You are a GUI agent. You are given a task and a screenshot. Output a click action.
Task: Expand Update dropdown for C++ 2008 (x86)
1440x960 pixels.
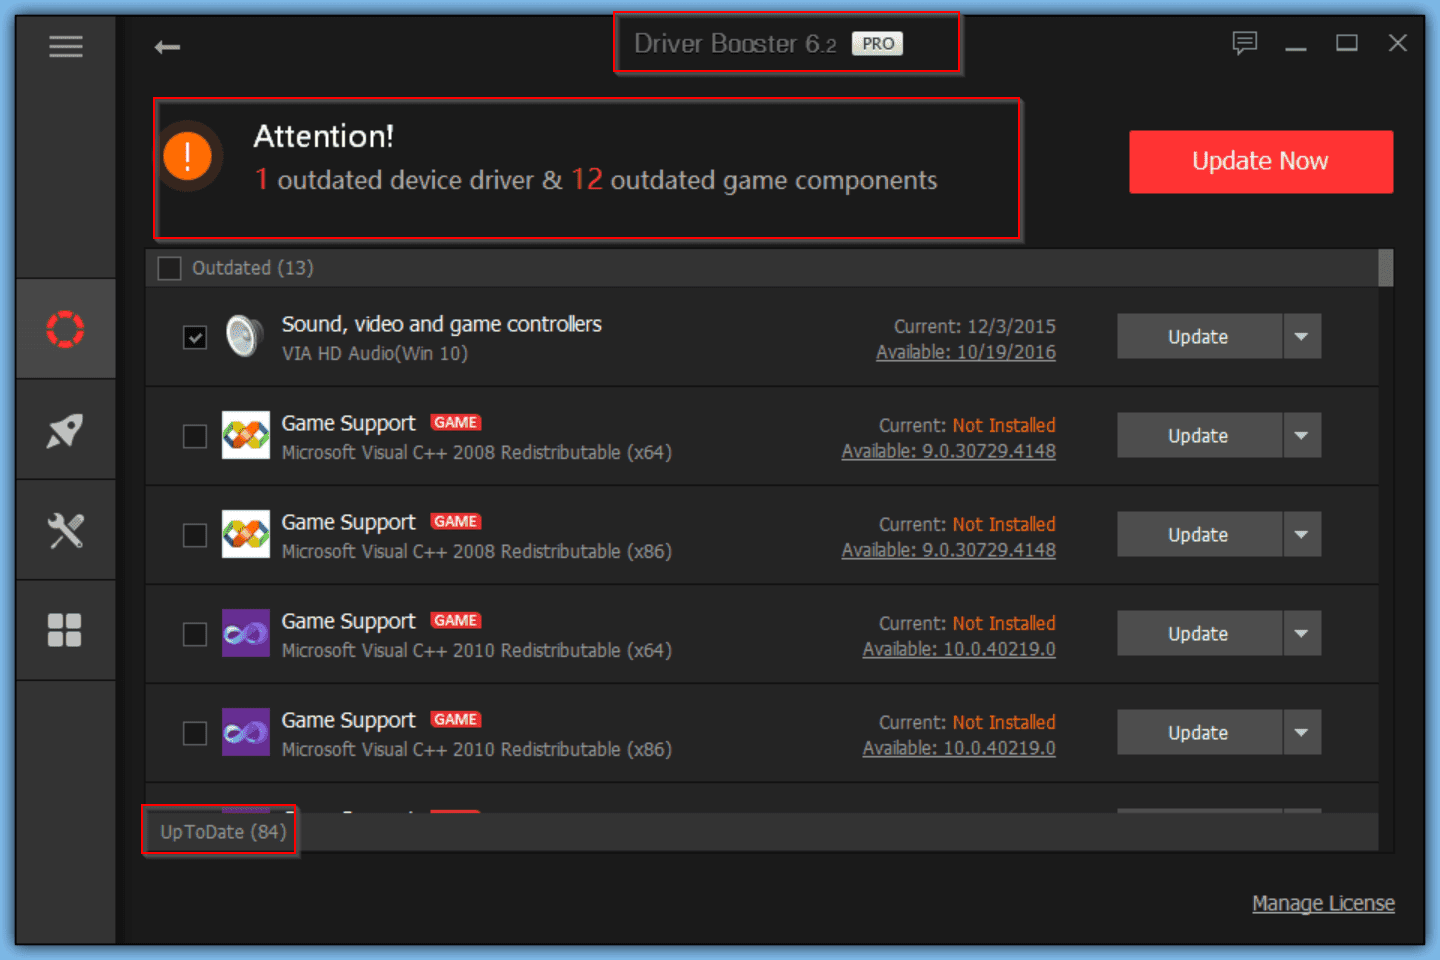coord(1302,534)
